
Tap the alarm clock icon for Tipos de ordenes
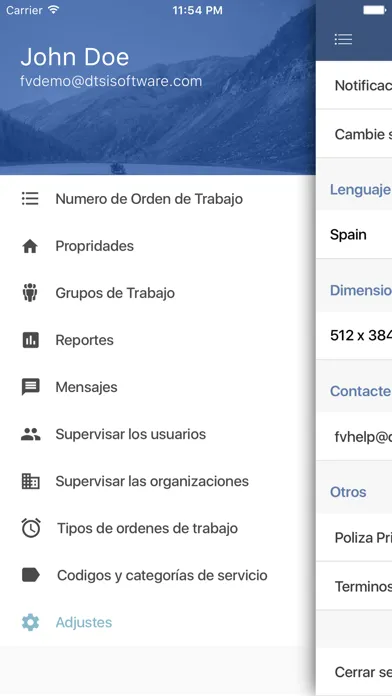[31, 528]
